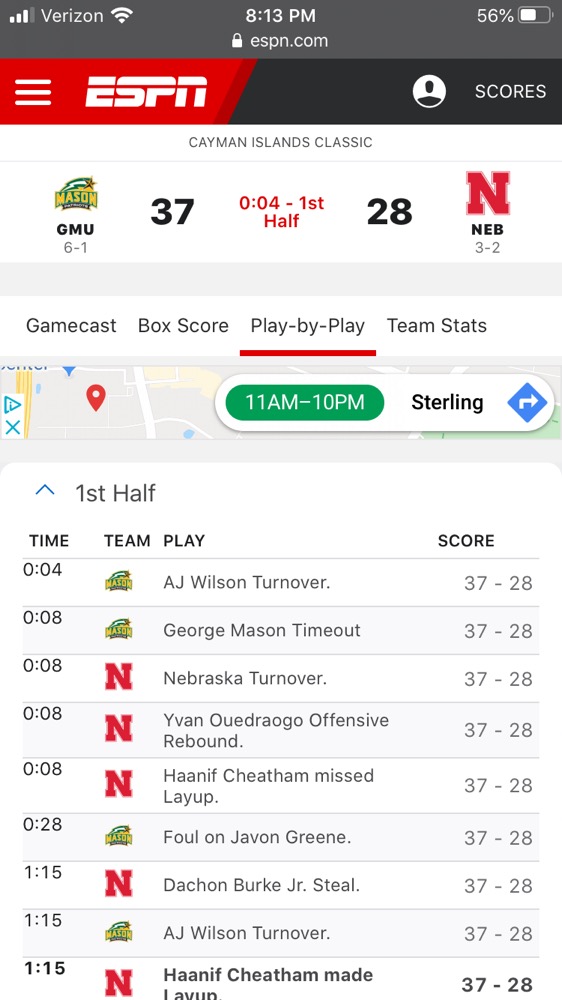Tap the George Mason Timeout play row

[281, 631]
